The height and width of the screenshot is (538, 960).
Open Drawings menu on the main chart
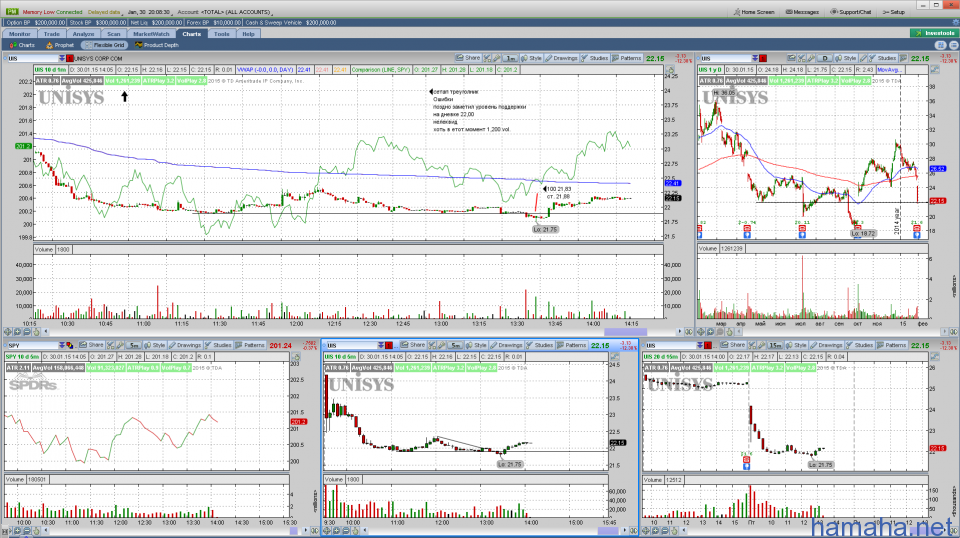click(561, 58)
